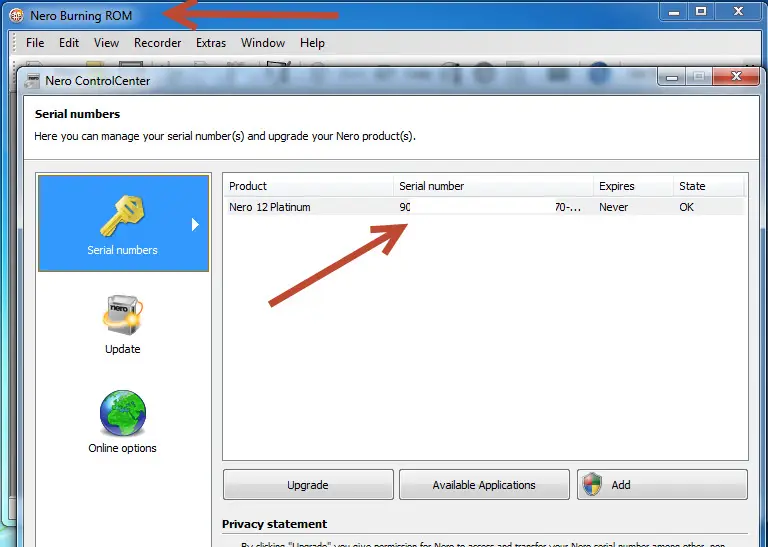
Task: Click the 'OK' state cell
Action: [686, 207]
